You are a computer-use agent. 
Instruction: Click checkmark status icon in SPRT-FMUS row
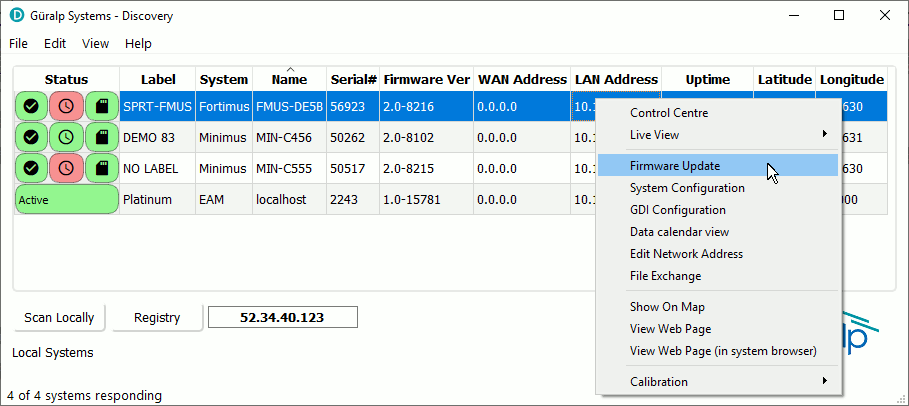[x=31, y=106]
